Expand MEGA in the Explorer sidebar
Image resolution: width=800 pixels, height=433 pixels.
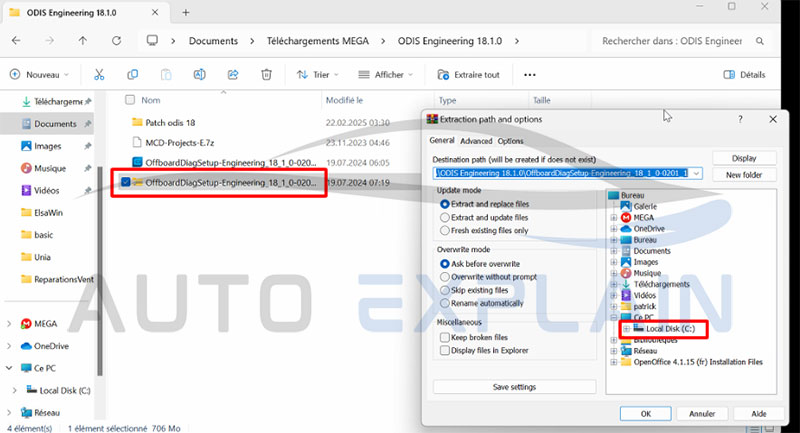(9, 324)
